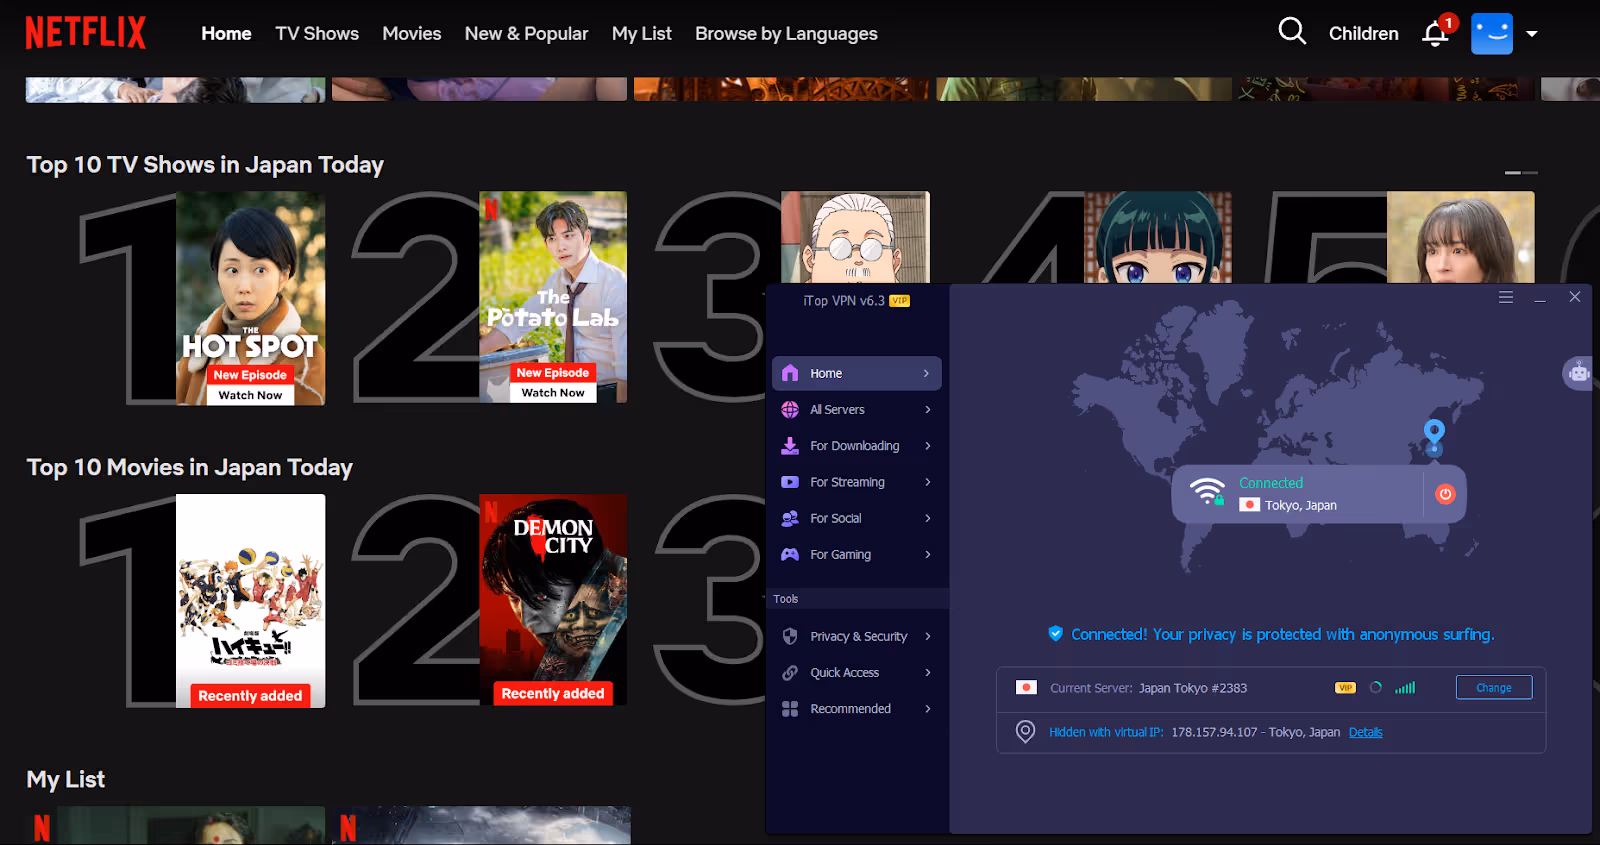Open the notifications bell
This screenshot has height=845, width=1600.
1436,33
